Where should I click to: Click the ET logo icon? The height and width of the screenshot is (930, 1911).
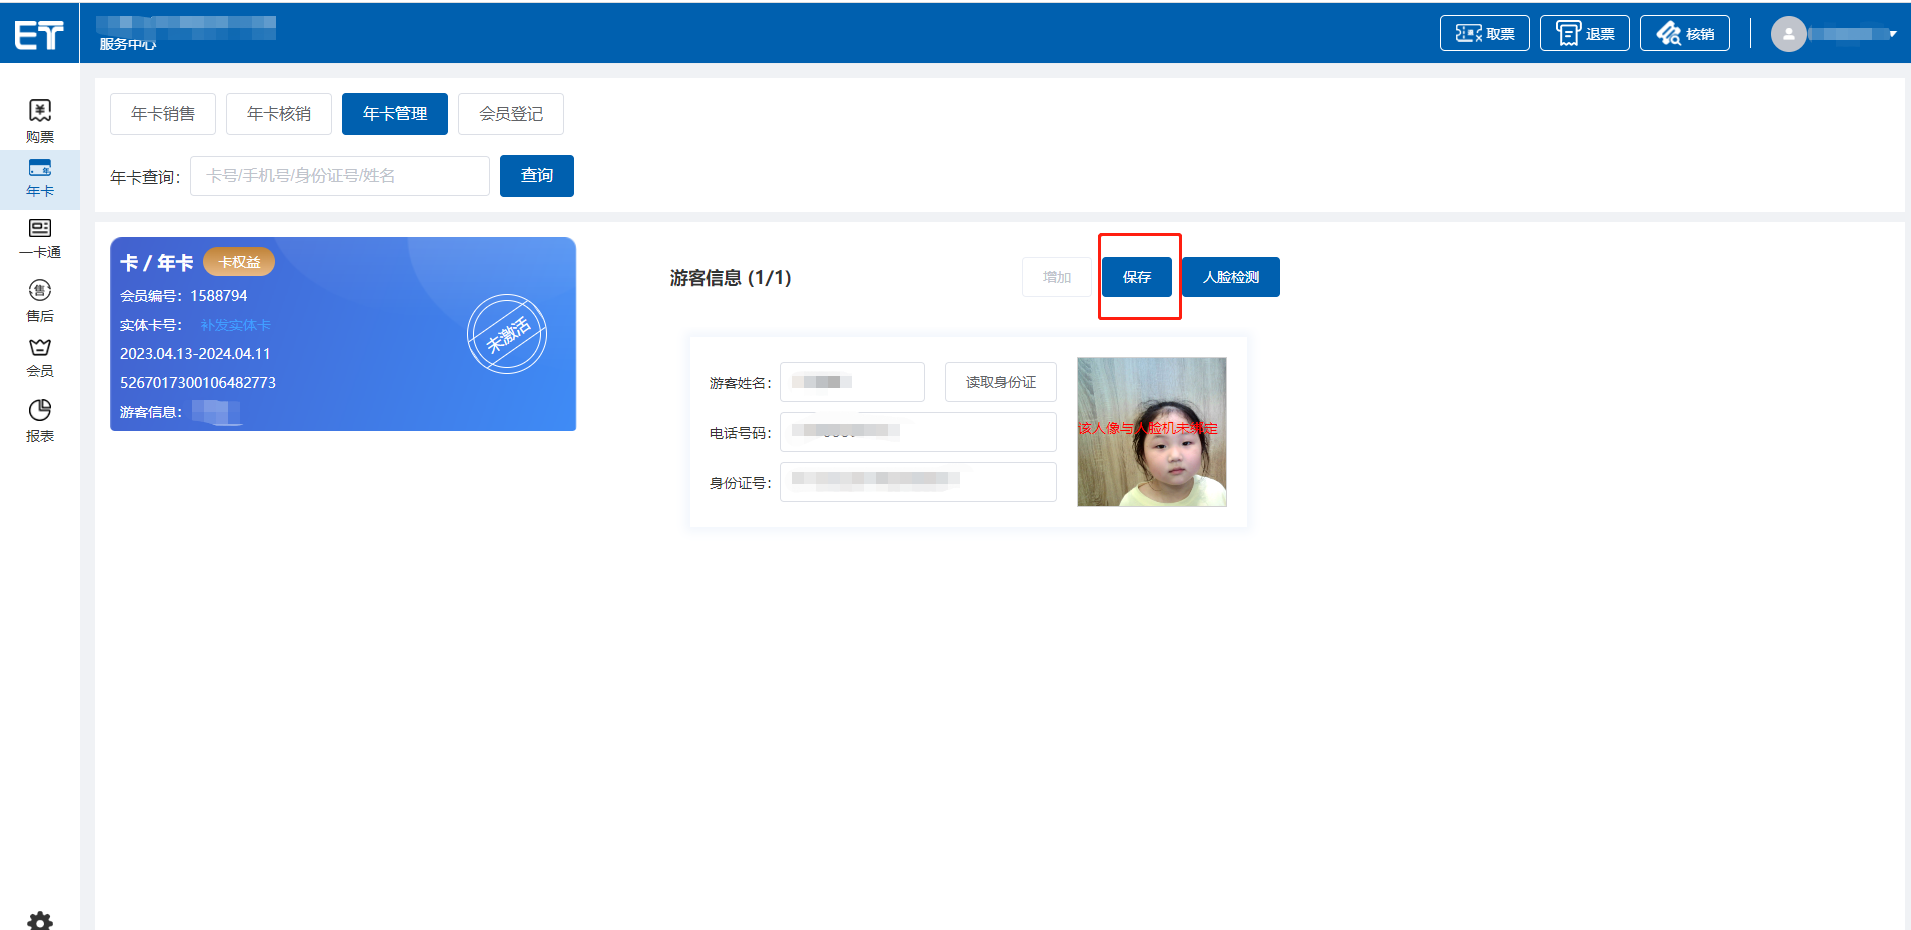pyautogui.click(x=39, y=35)
